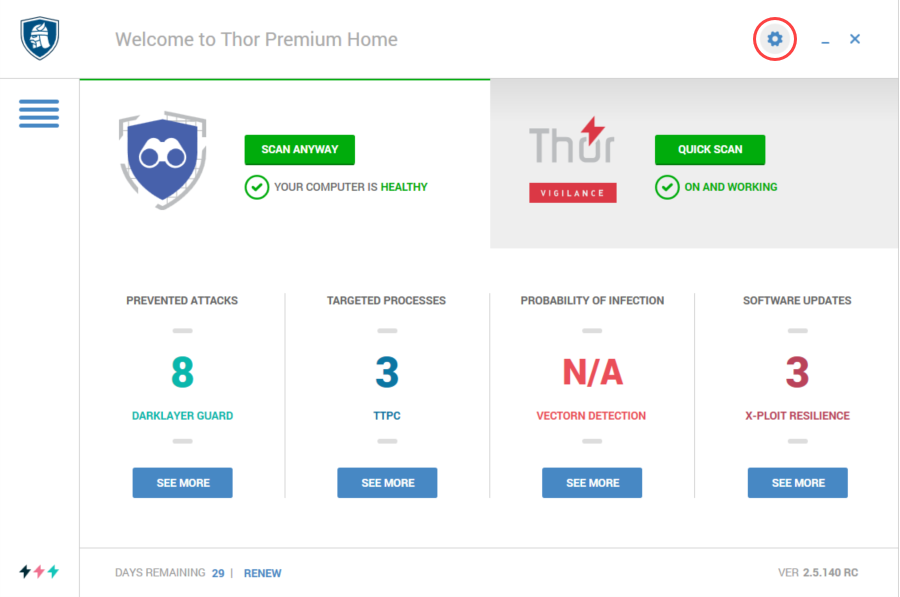Open the hamburger menu in sidebar
The image size is (900, 597).
(39, 114)
